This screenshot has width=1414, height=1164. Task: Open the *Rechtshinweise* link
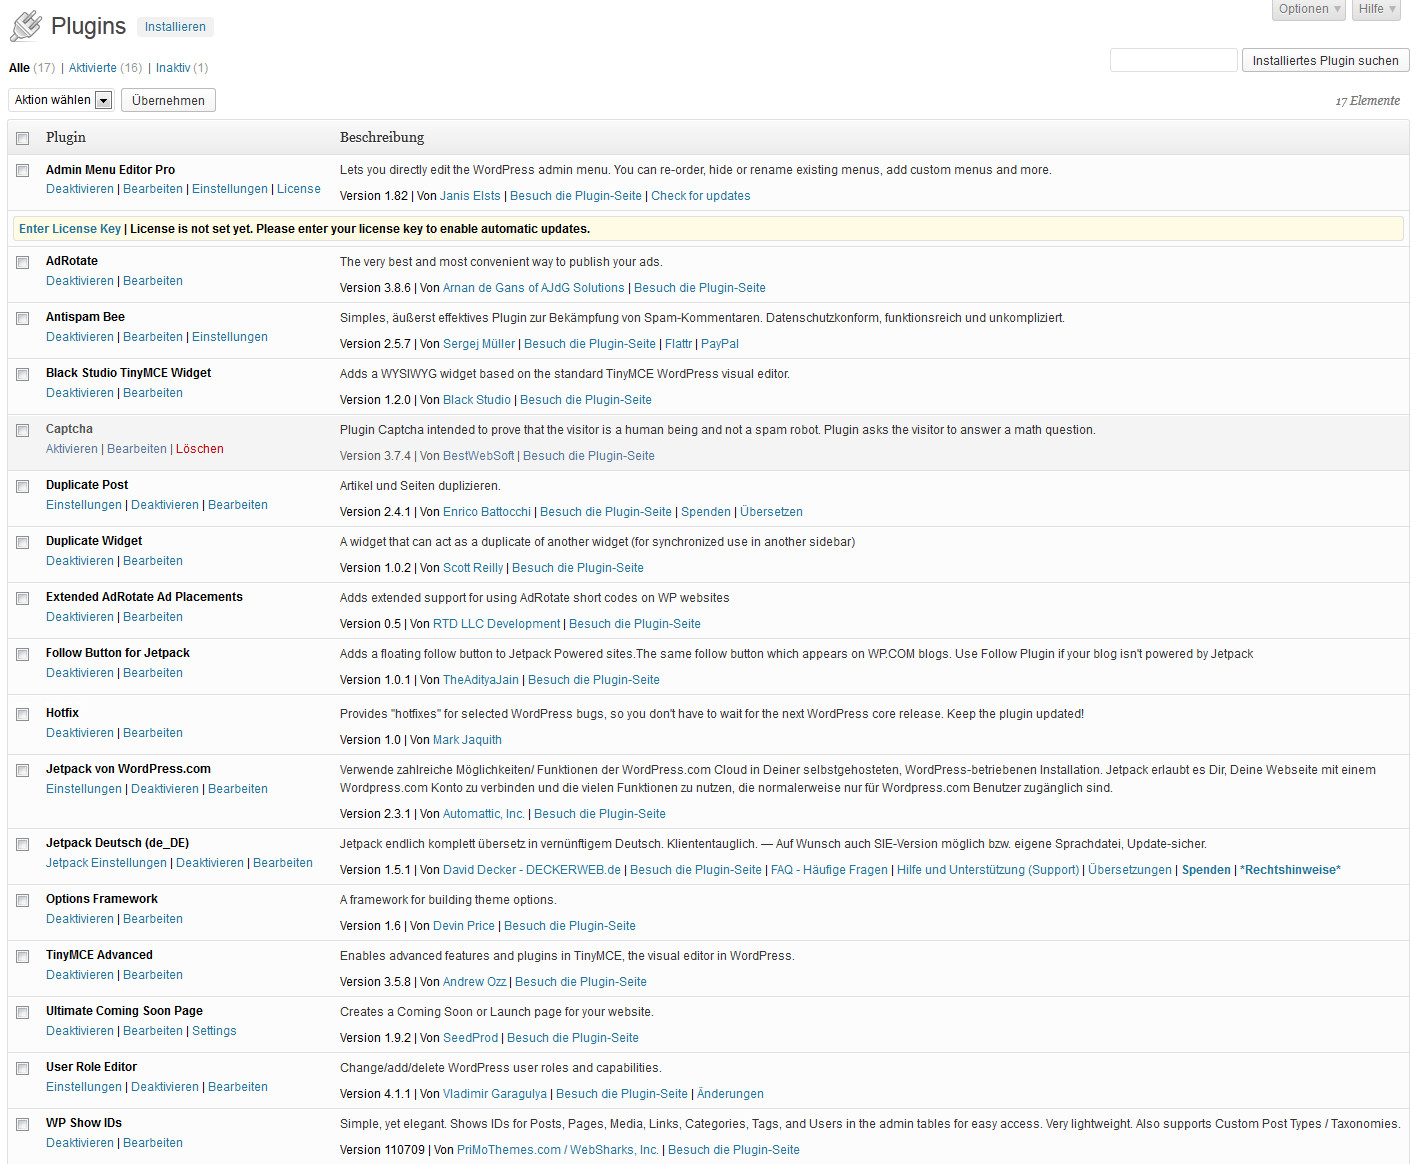1290,870
